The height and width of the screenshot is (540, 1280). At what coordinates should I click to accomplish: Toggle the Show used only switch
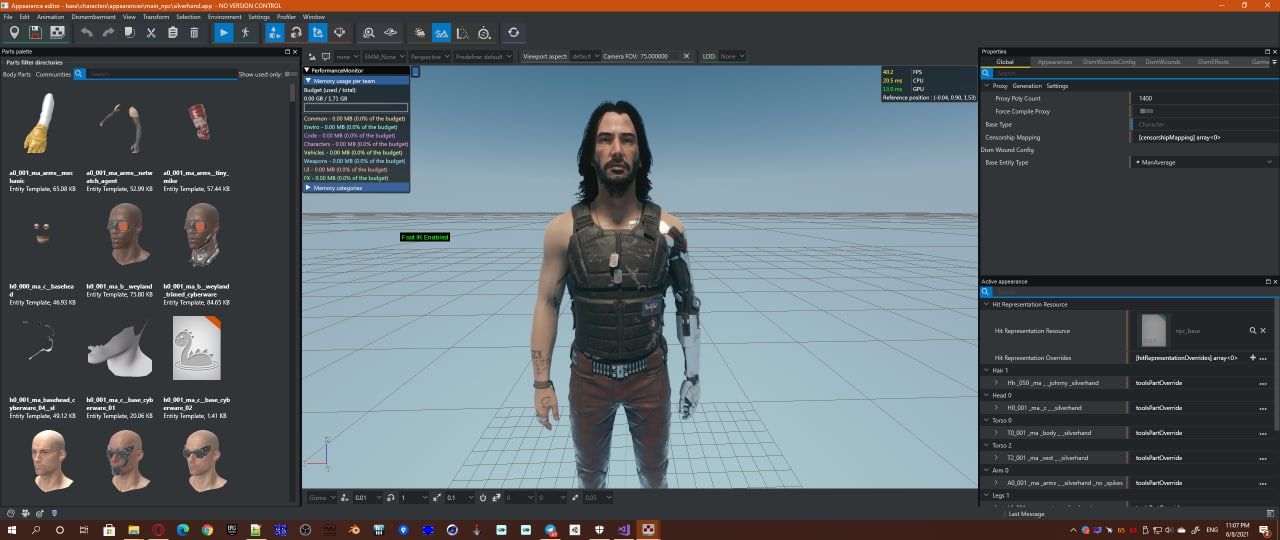tap(291, 74)
